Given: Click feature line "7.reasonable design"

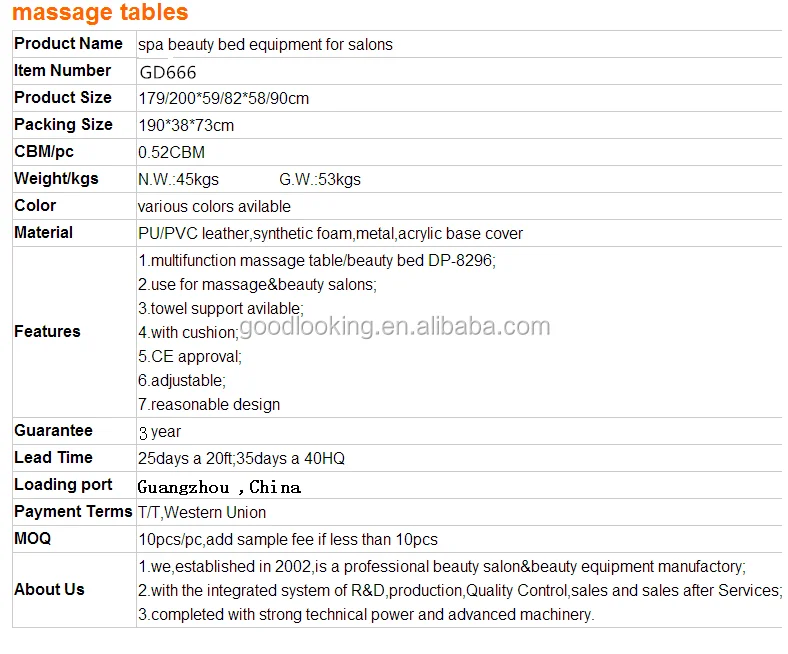Looking at the screenshot, I should point(209,405).
